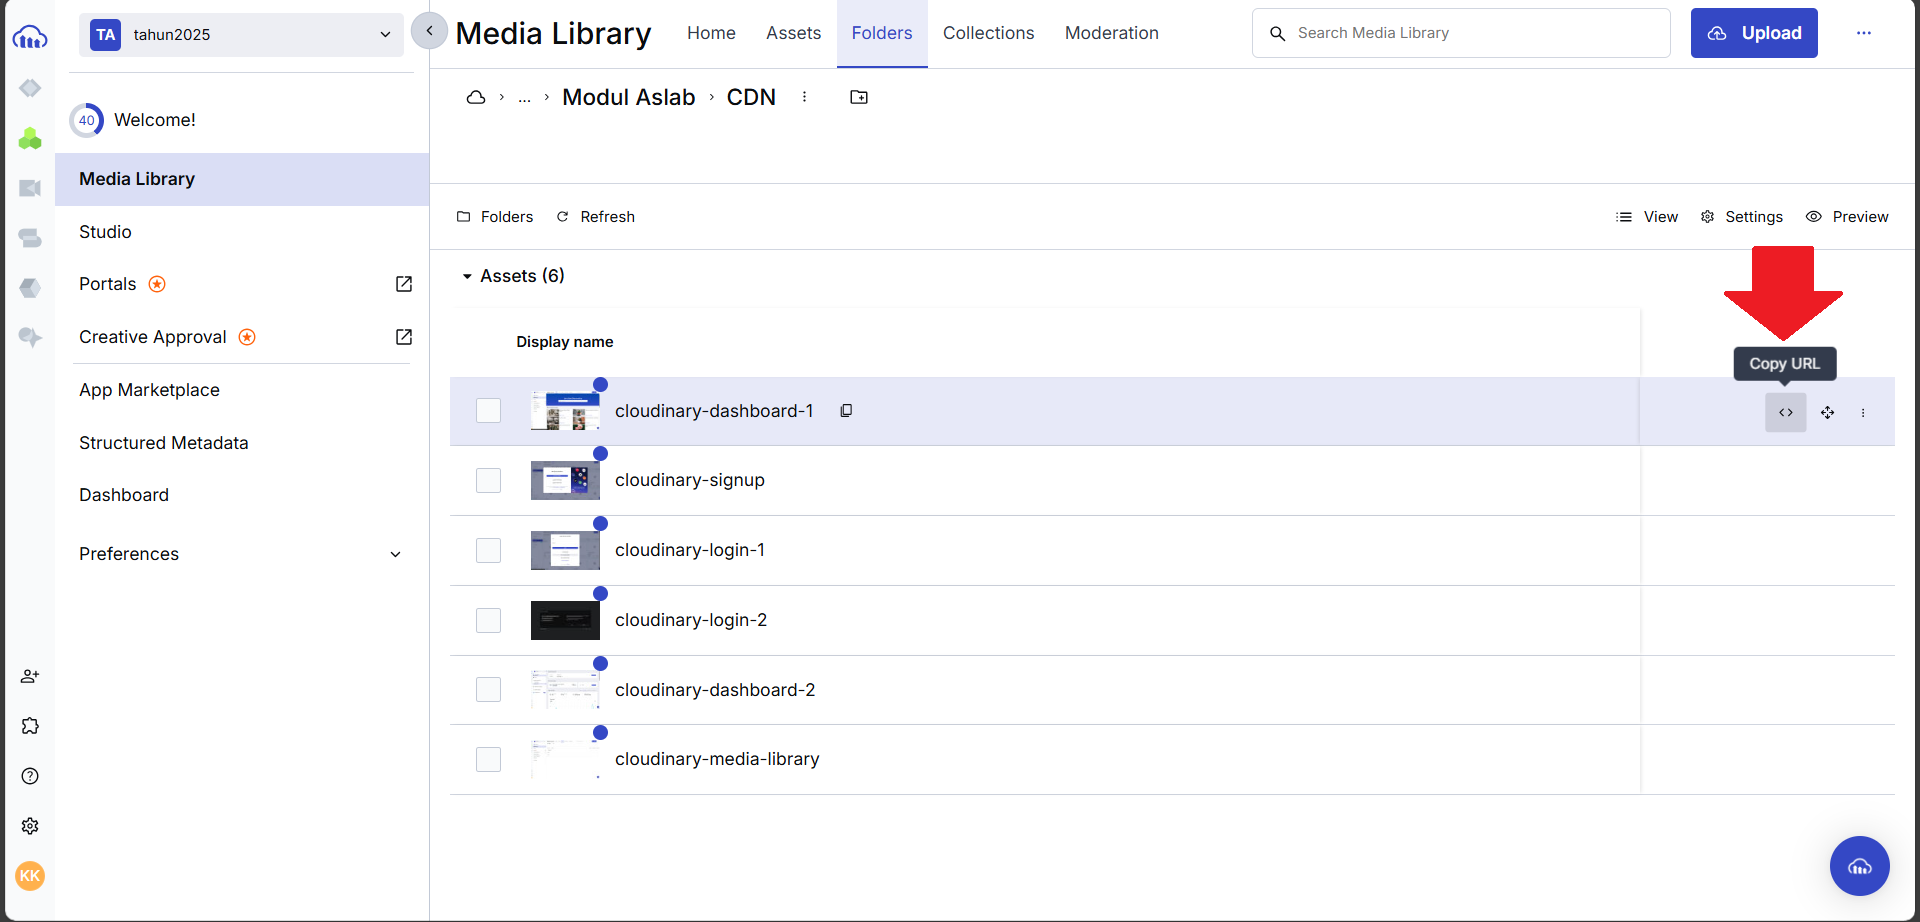The image size is (1920, 922).
Task: Open the Assets (DAM) green product icon
Action: 30,138
